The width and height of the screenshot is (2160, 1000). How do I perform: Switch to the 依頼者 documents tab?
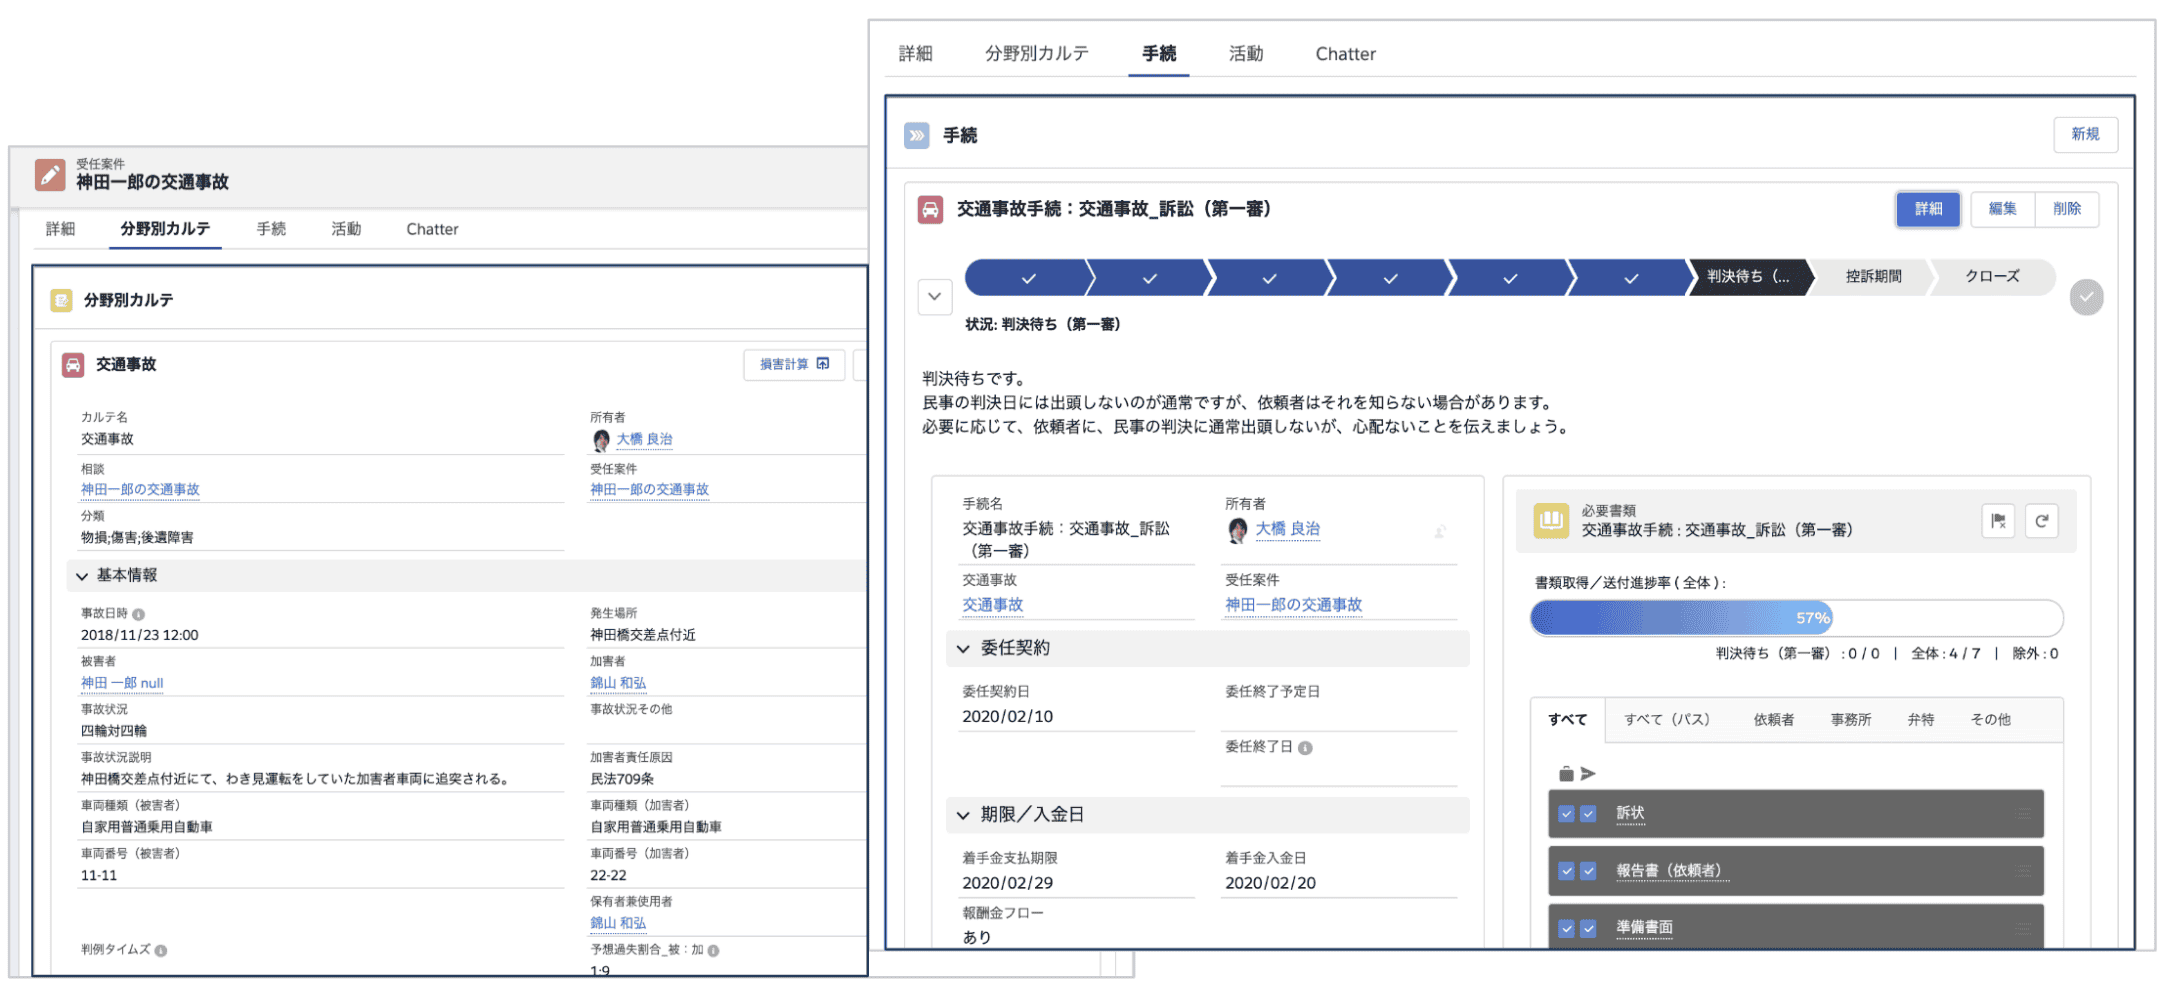[1773, 720]
